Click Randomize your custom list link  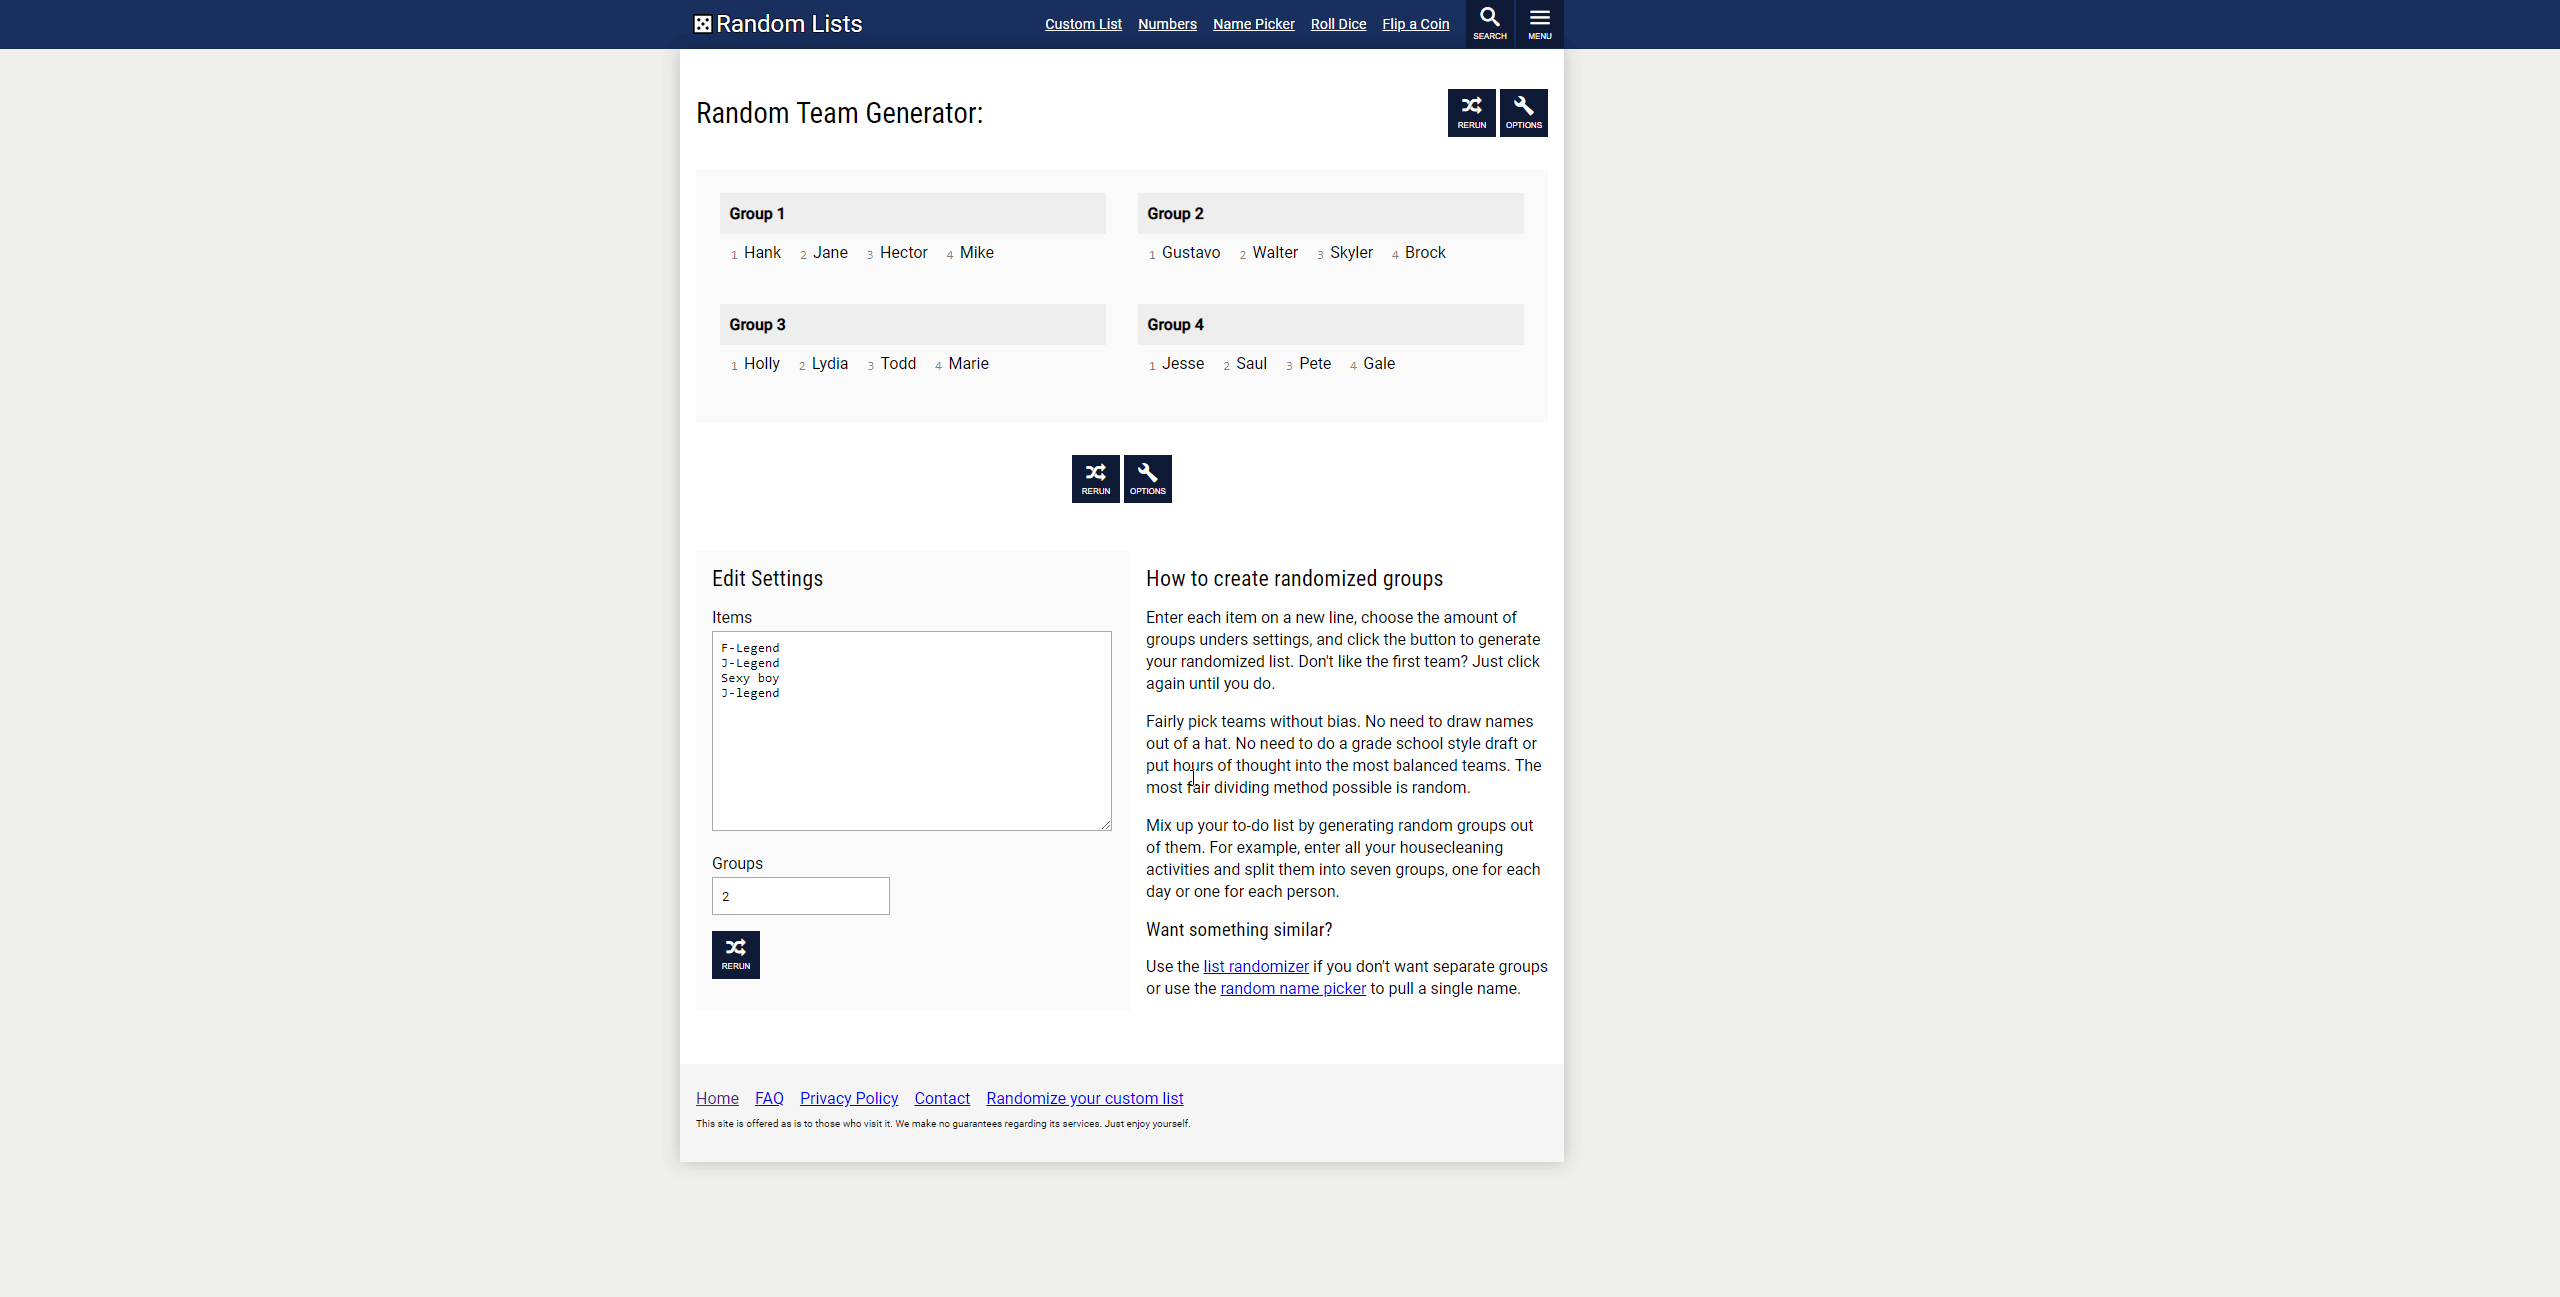(x=1084, y=1098)
